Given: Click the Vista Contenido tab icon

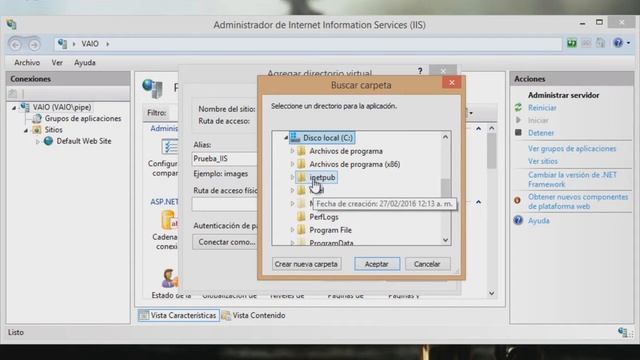Looking at the screenshot, I should [226, 316].
